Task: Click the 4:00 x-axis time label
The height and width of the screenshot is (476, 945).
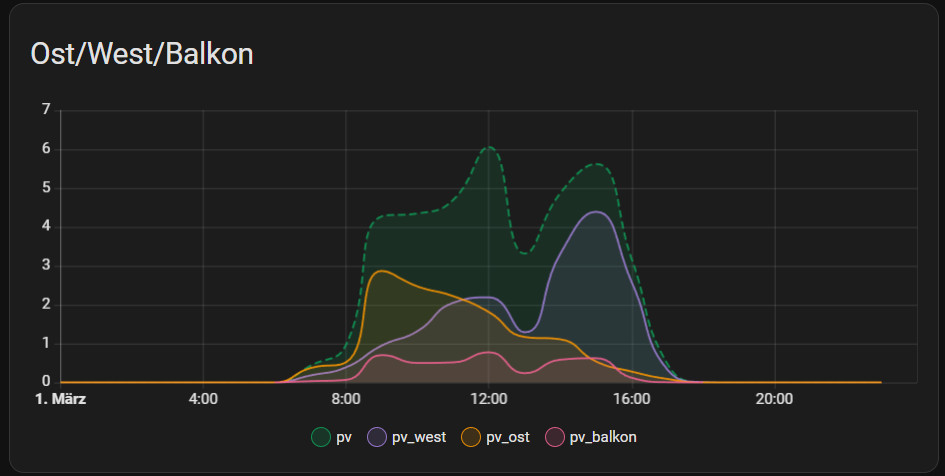Action: (x=203, y=400)
